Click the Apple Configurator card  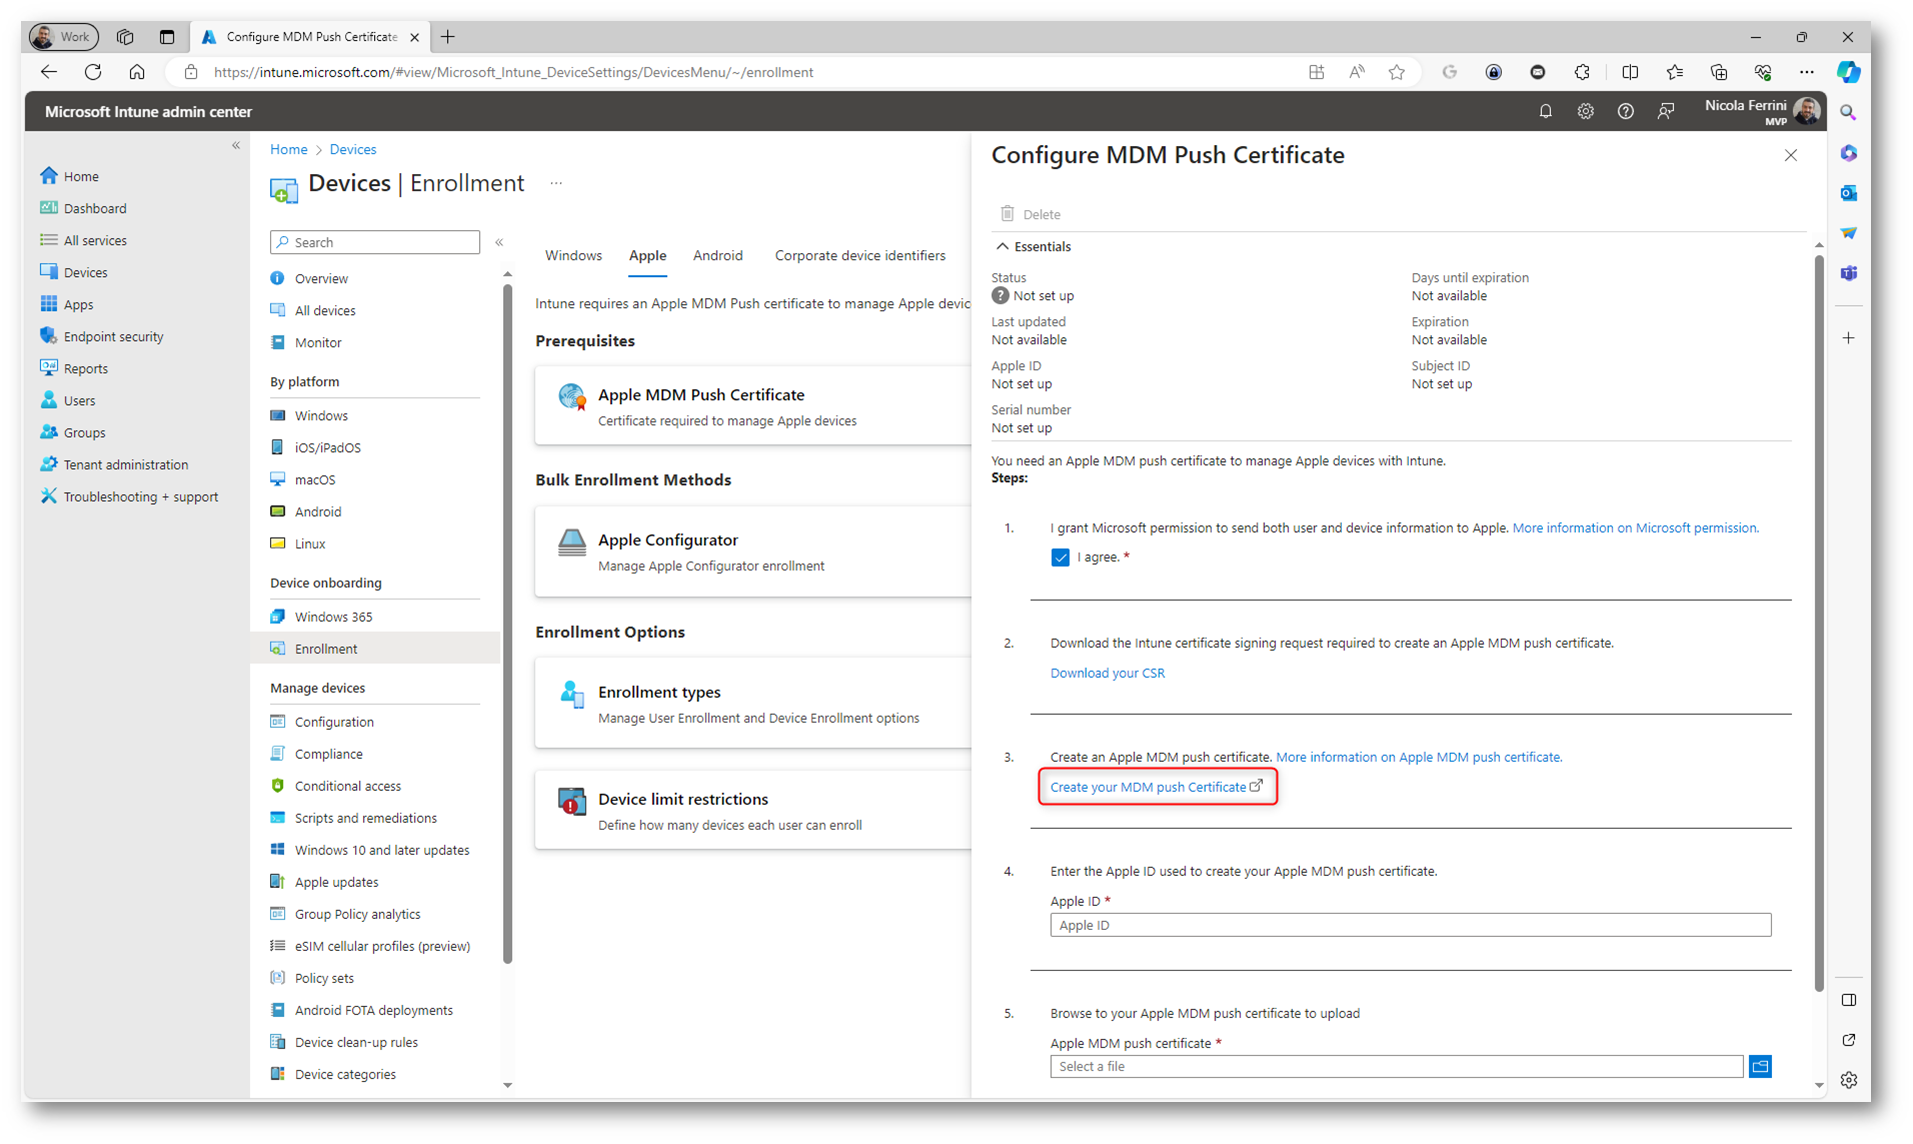752,551
